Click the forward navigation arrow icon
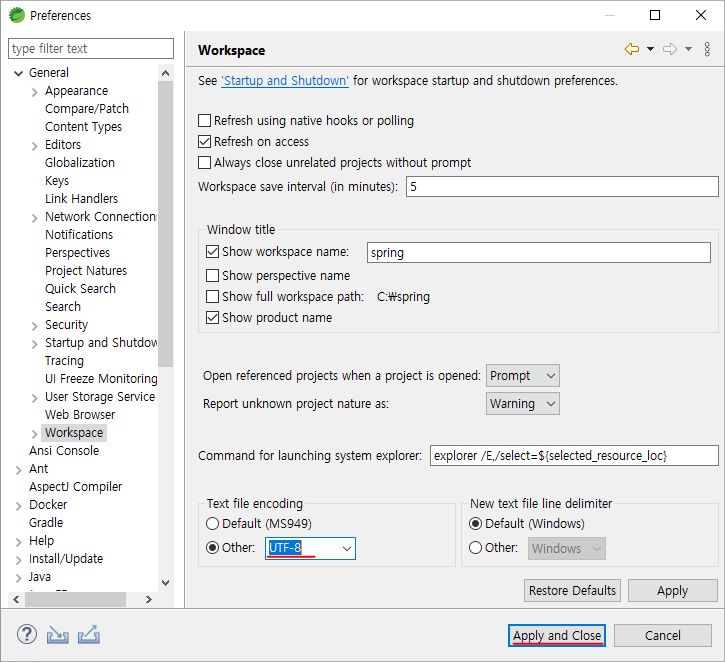The image size is (725, 662). (670, 49)
